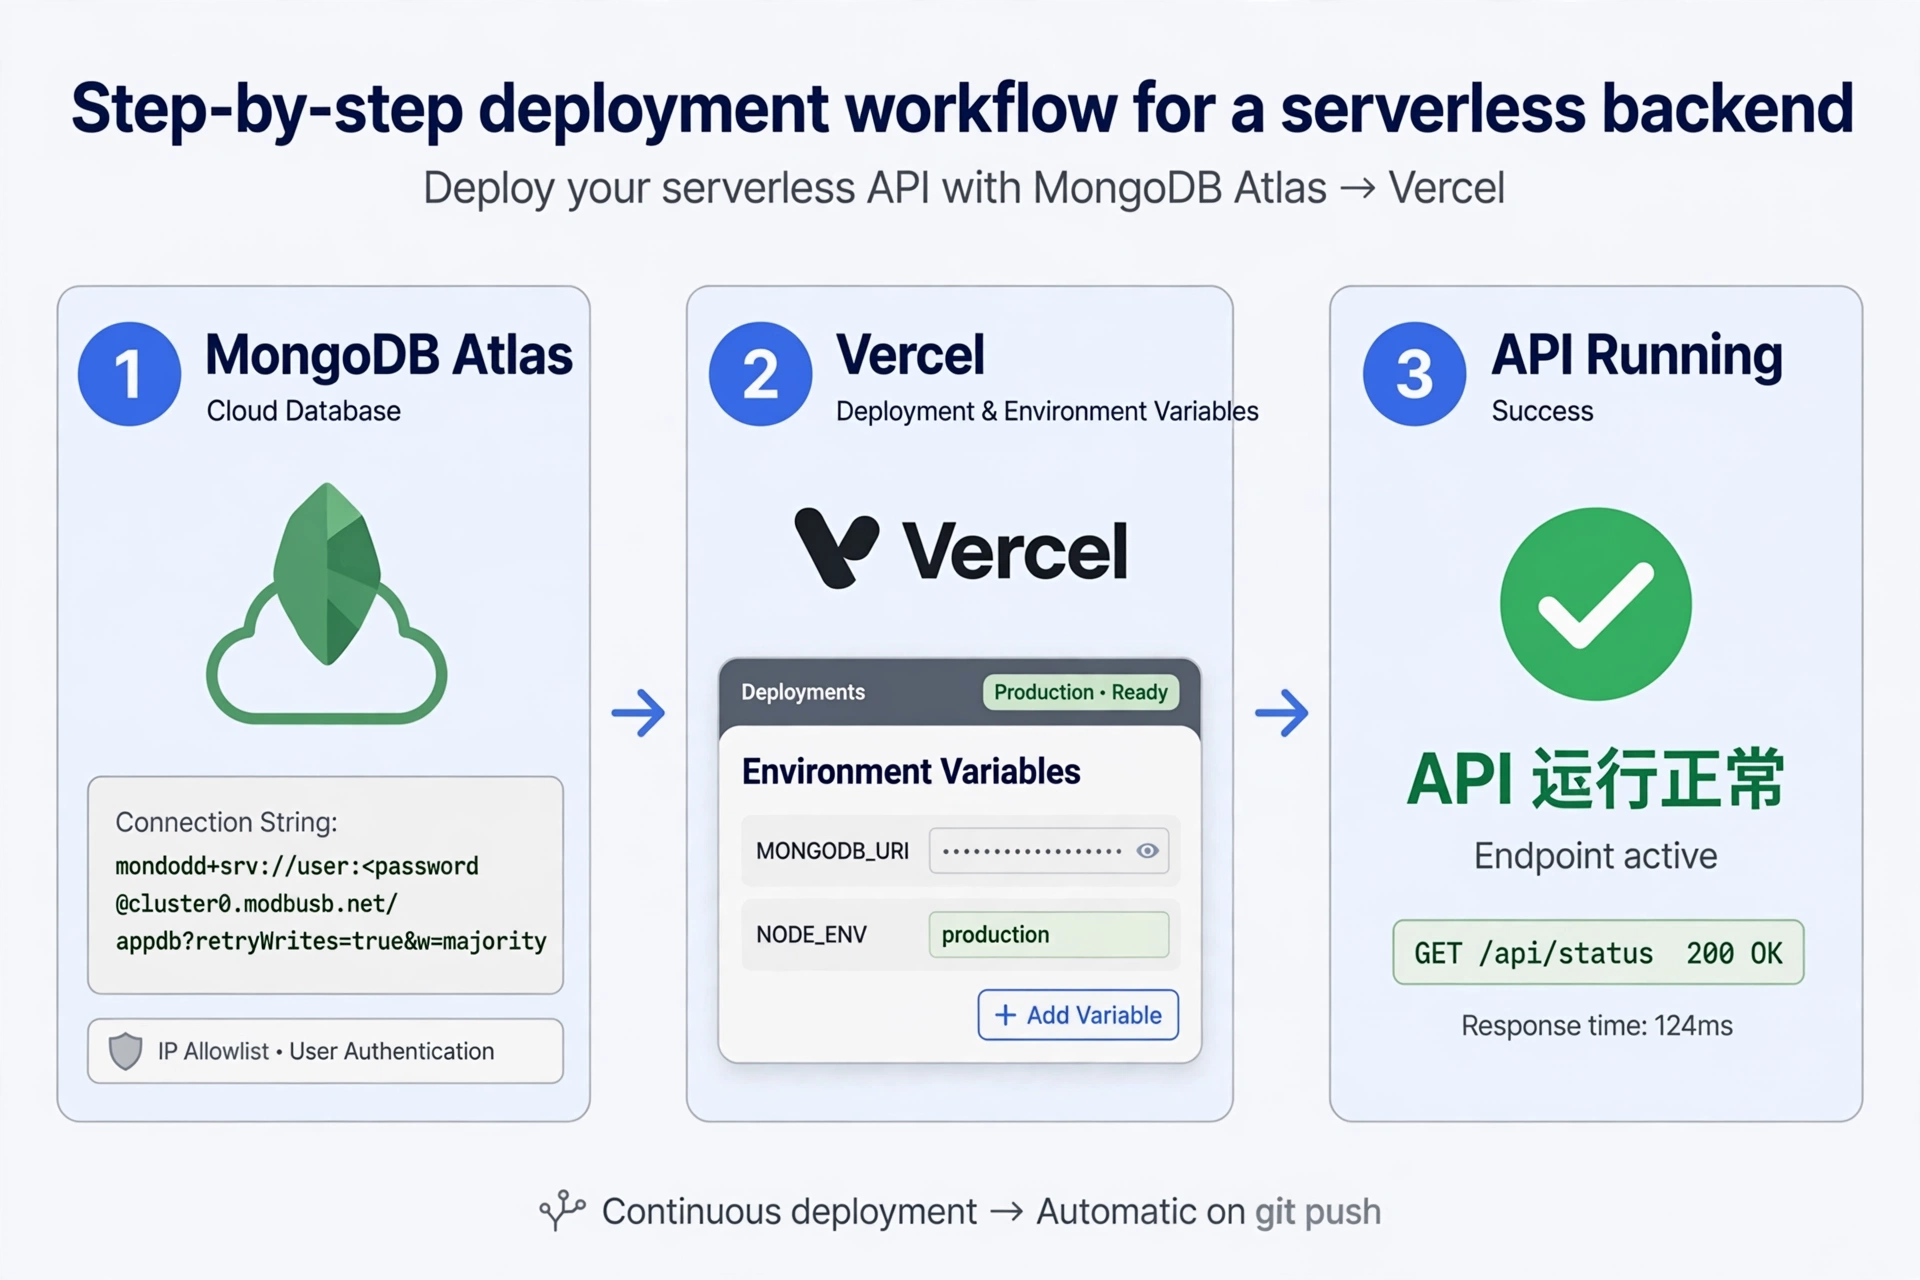Viewport: 1920px width, 1280px height.
Task: Click the Connection String label
Action: [226, 822]
